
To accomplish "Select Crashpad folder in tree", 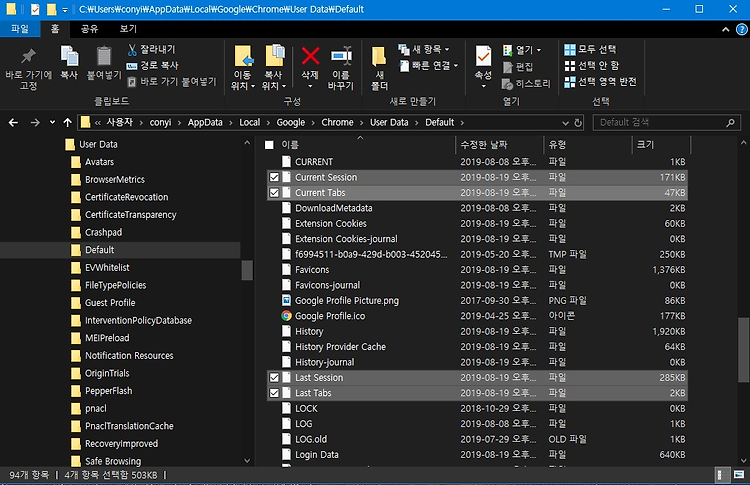I will 103,232.
